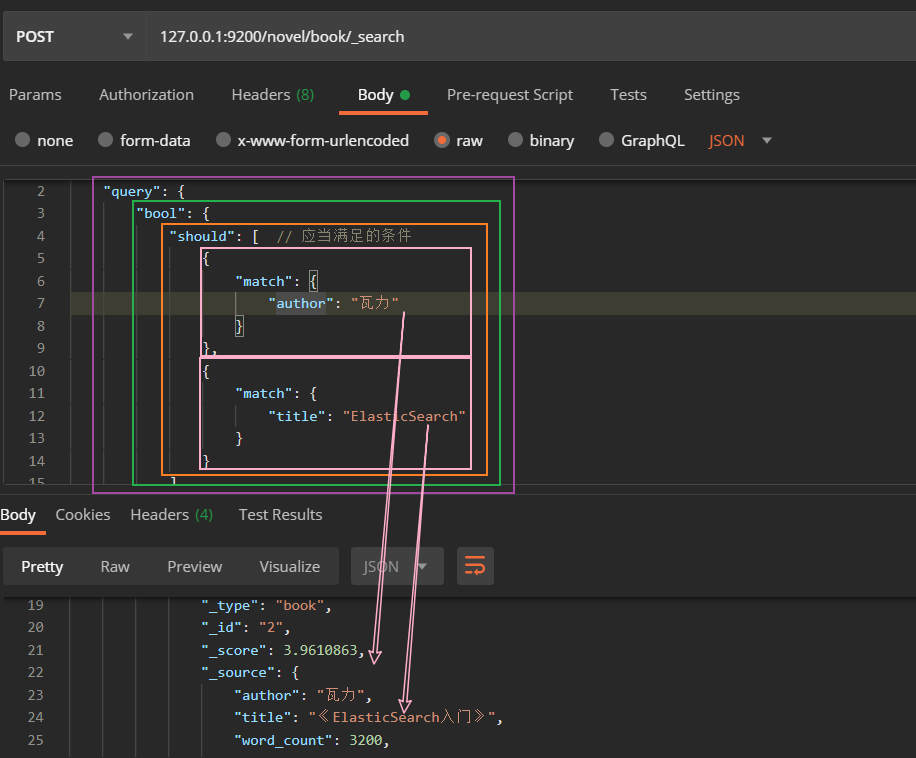Click line number 22 in response viewer

(36, 672)
